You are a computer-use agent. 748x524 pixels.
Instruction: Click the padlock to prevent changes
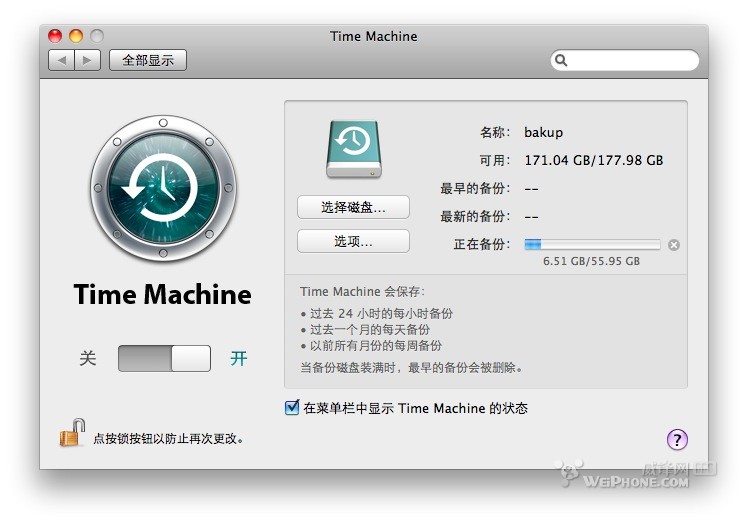(72, 433)
